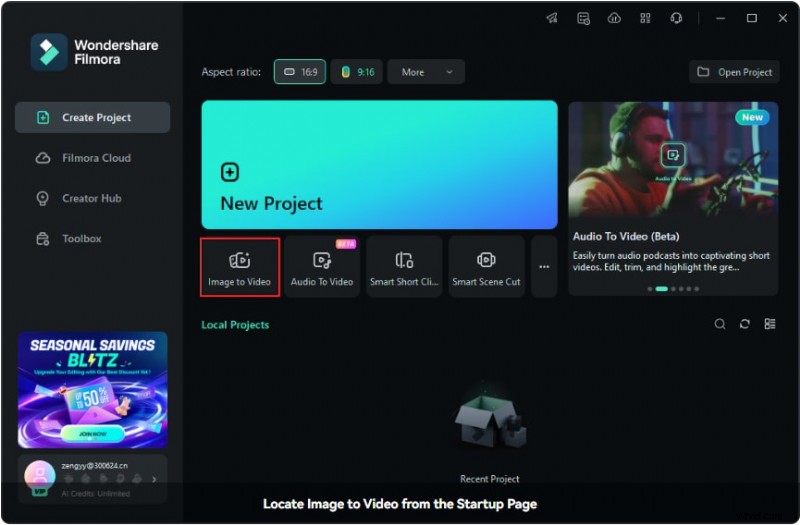Click the Open Project button
This screenshot has width=800, height=525.
click(x=734, y=72)
